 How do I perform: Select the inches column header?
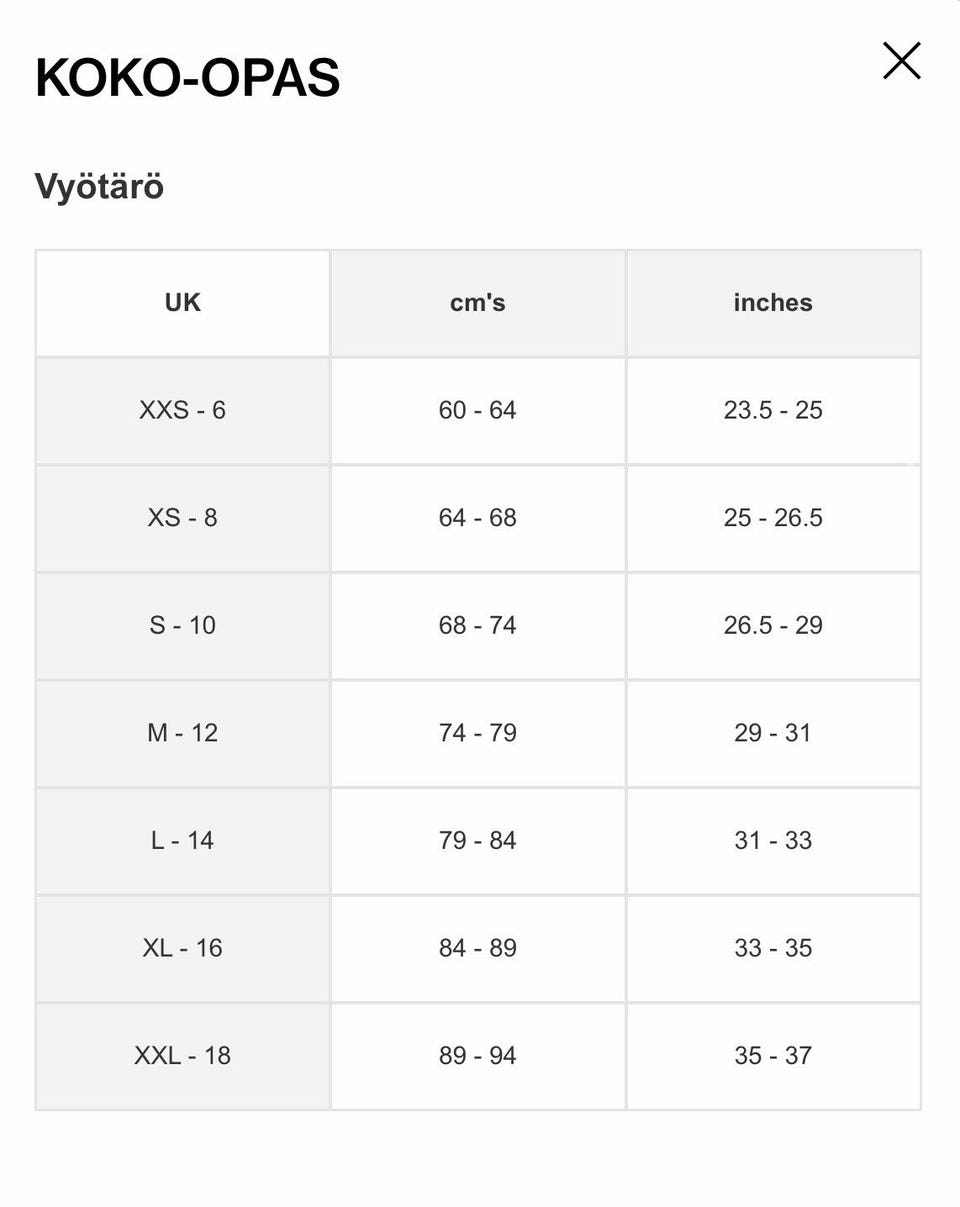coord(773,303)
